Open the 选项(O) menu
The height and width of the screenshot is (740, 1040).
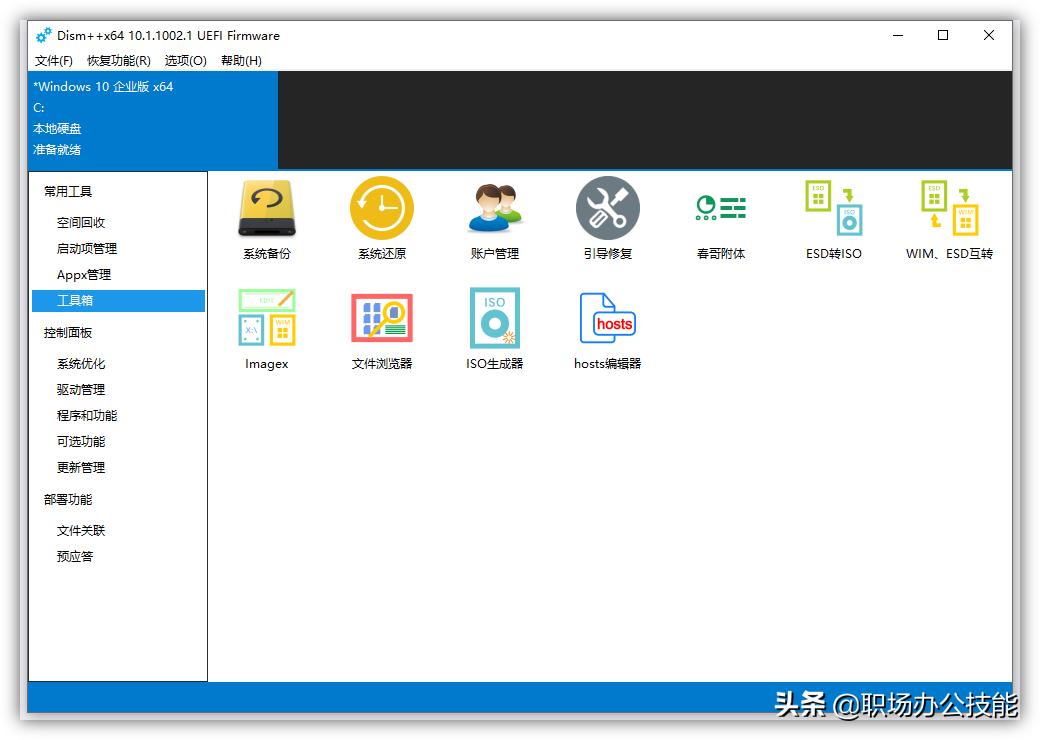click(185, 60)
